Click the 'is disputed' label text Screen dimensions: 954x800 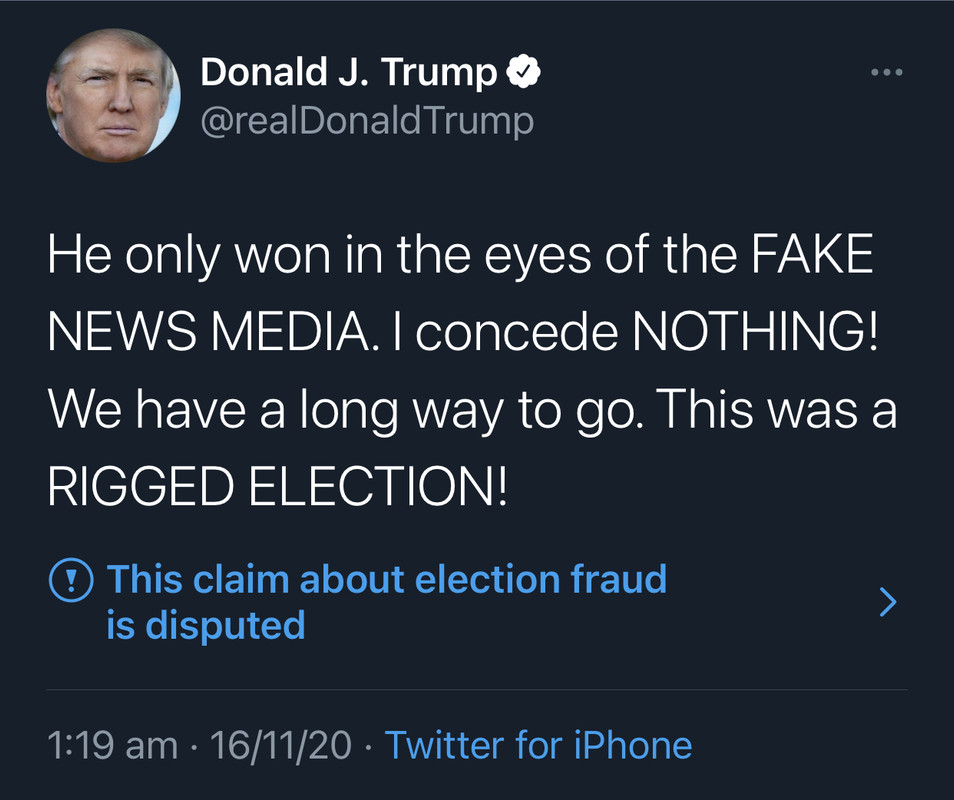coord(206,626)
